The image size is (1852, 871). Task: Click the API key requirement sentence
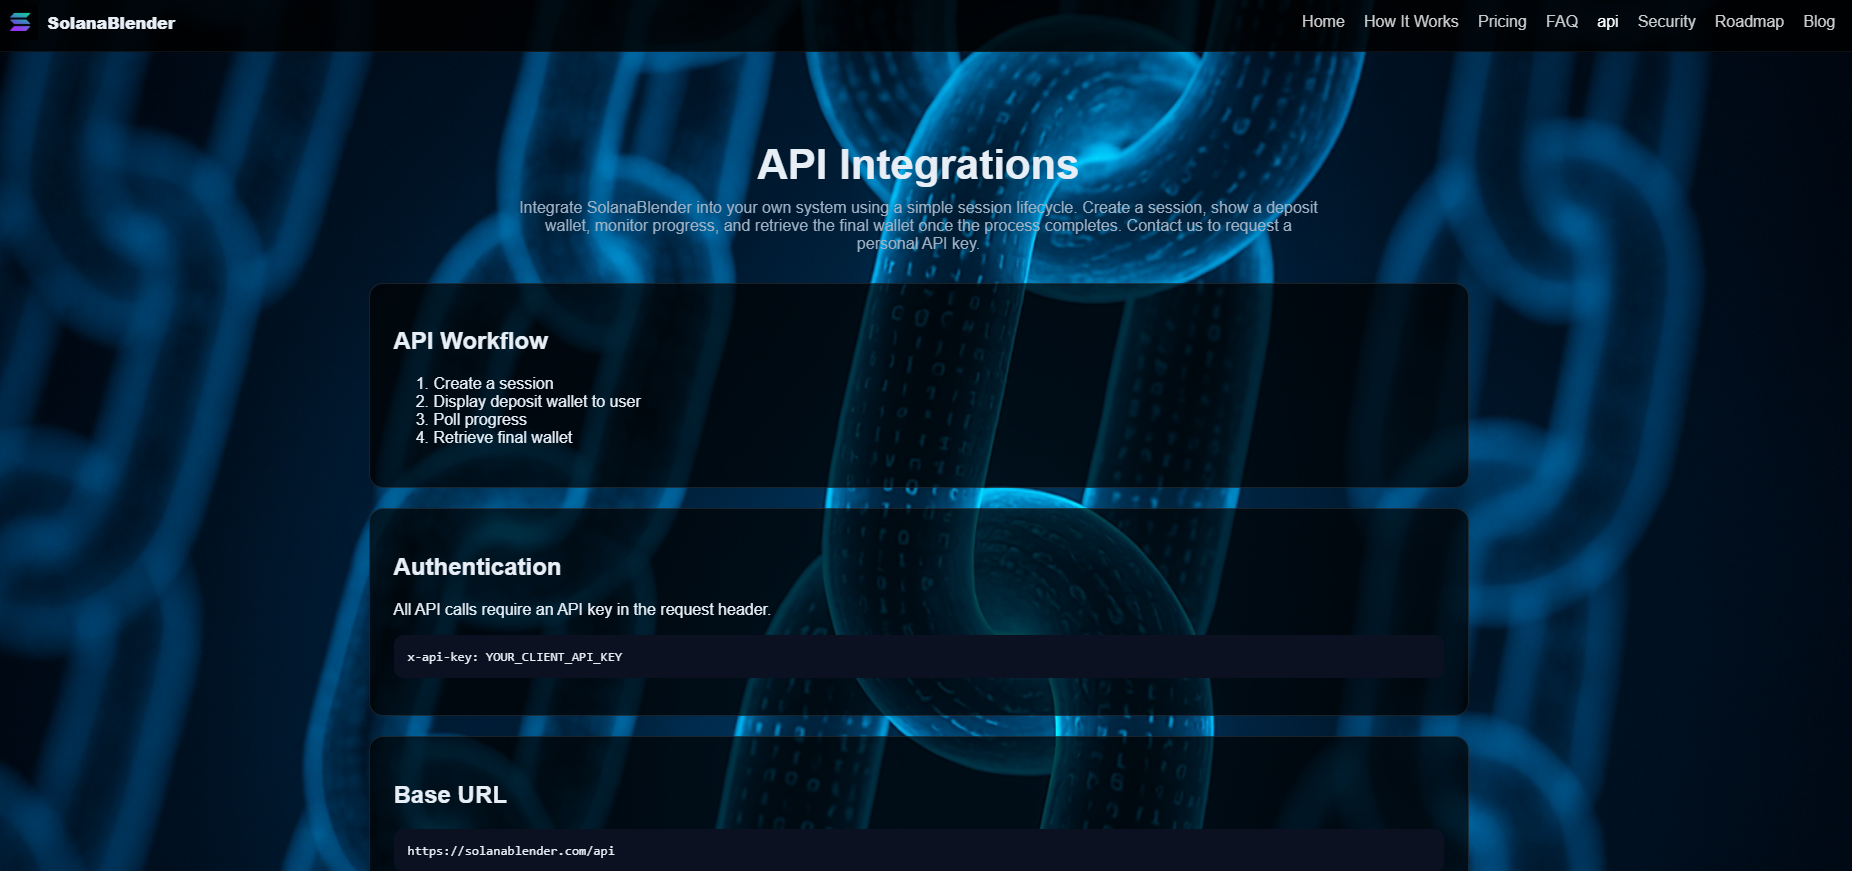[582, 609]
